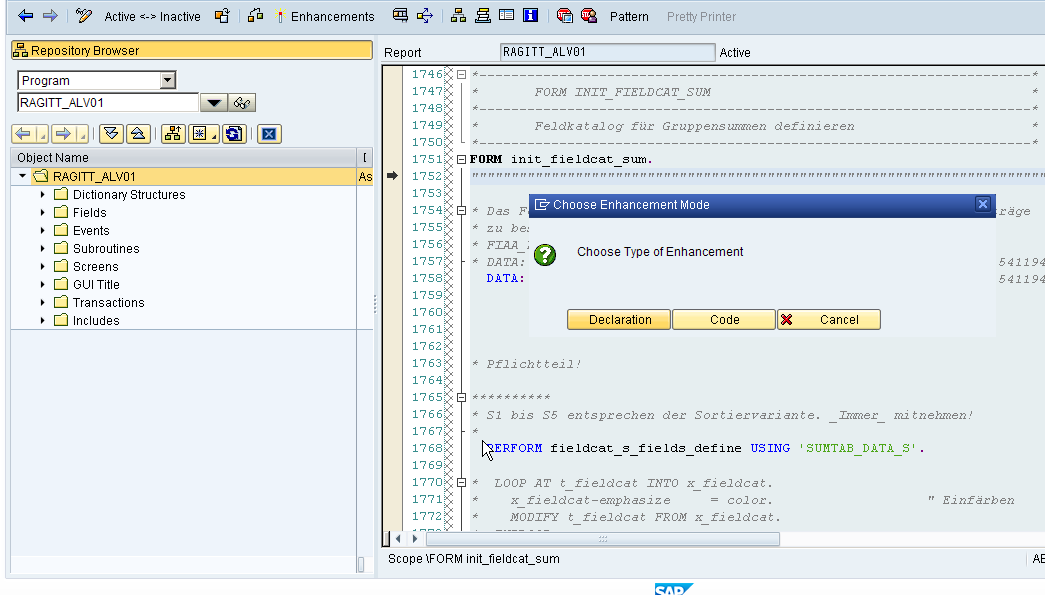Viewport: 1045px width, 595px height.
Task: Click the back navigation arrow
Action: [x=25, y=15]
